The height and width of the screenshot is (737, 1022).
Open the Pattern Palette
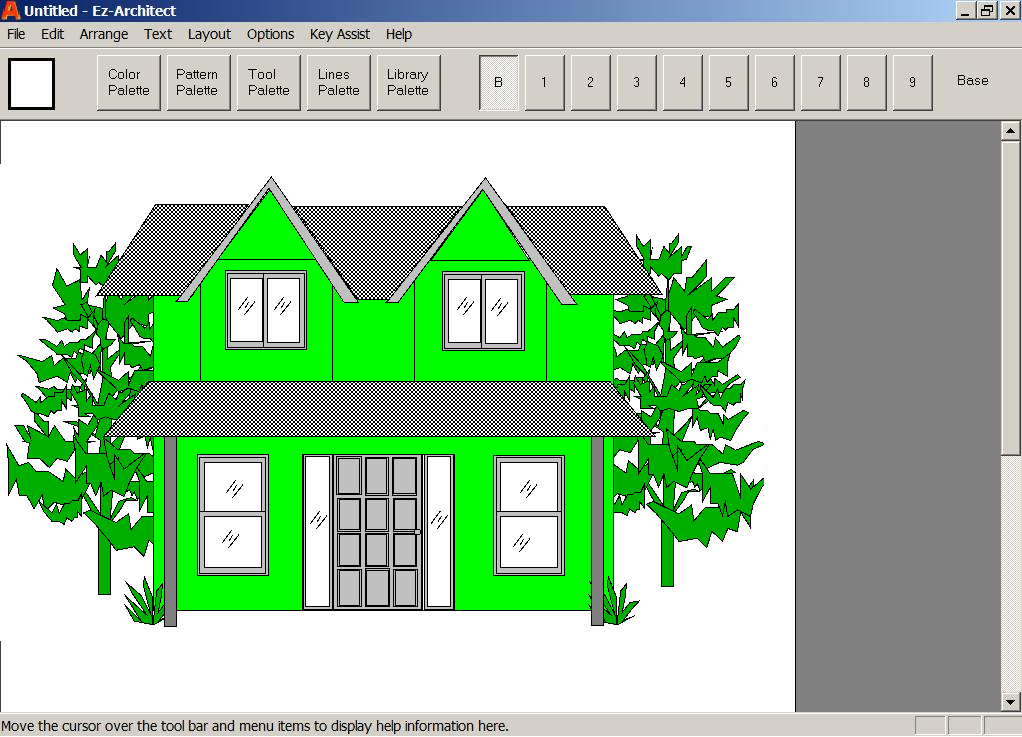[197, 82]
